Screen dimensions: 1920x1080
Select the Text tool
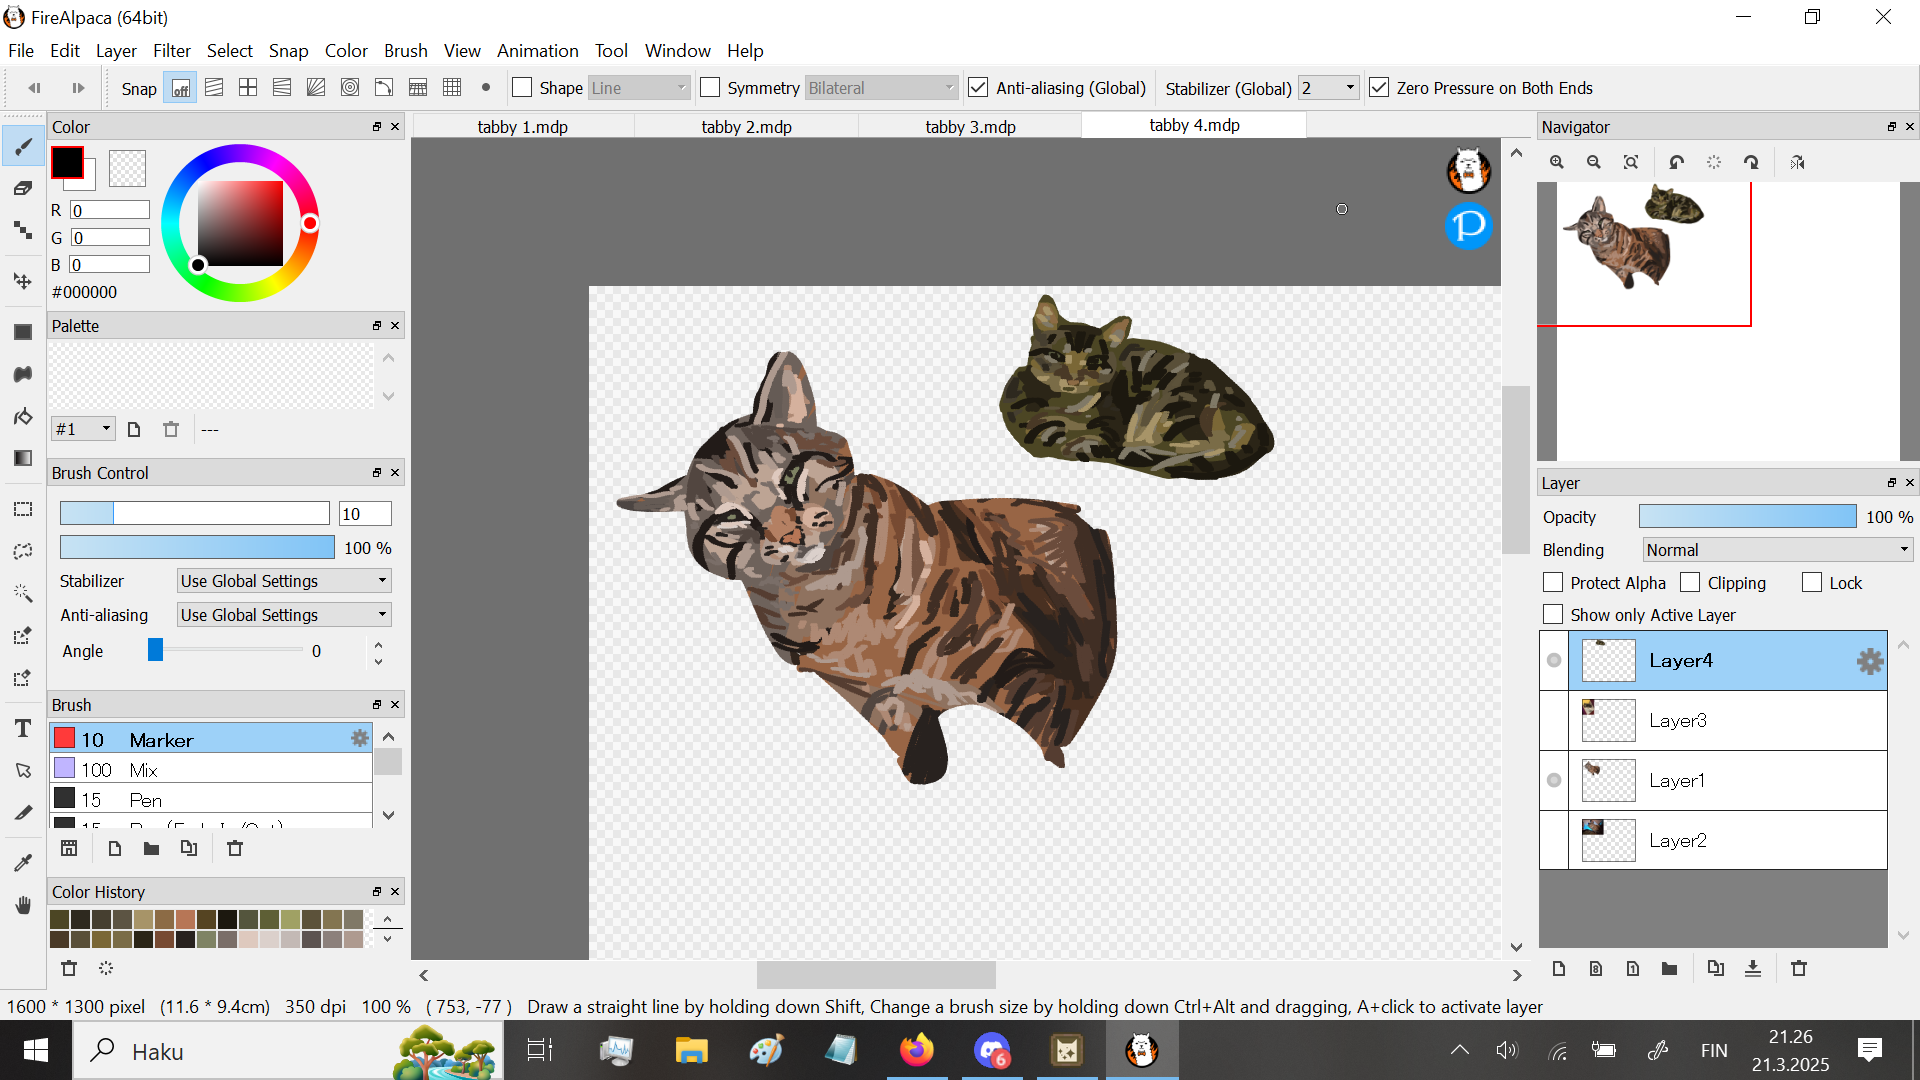(x=23, y=728)
